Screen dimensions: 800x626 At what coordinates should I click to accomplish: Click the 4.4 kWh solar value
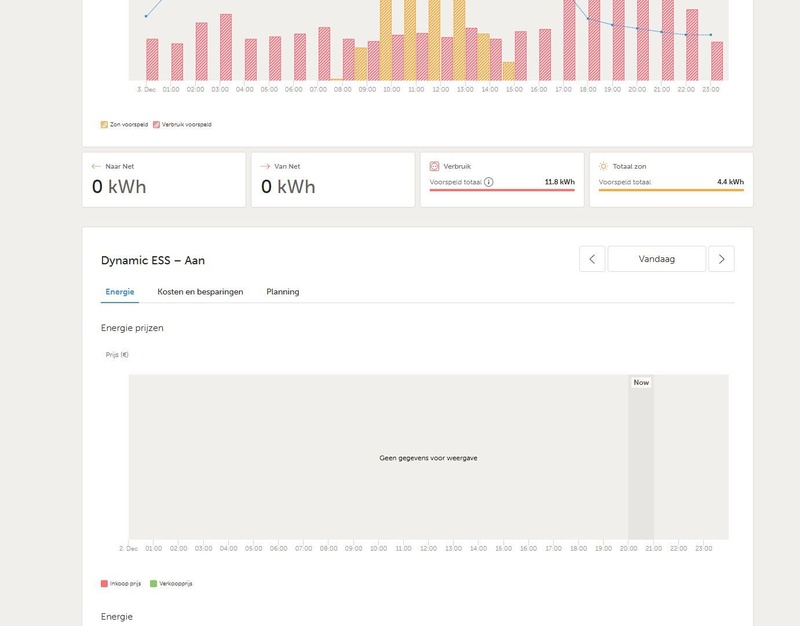pos(731,182)
